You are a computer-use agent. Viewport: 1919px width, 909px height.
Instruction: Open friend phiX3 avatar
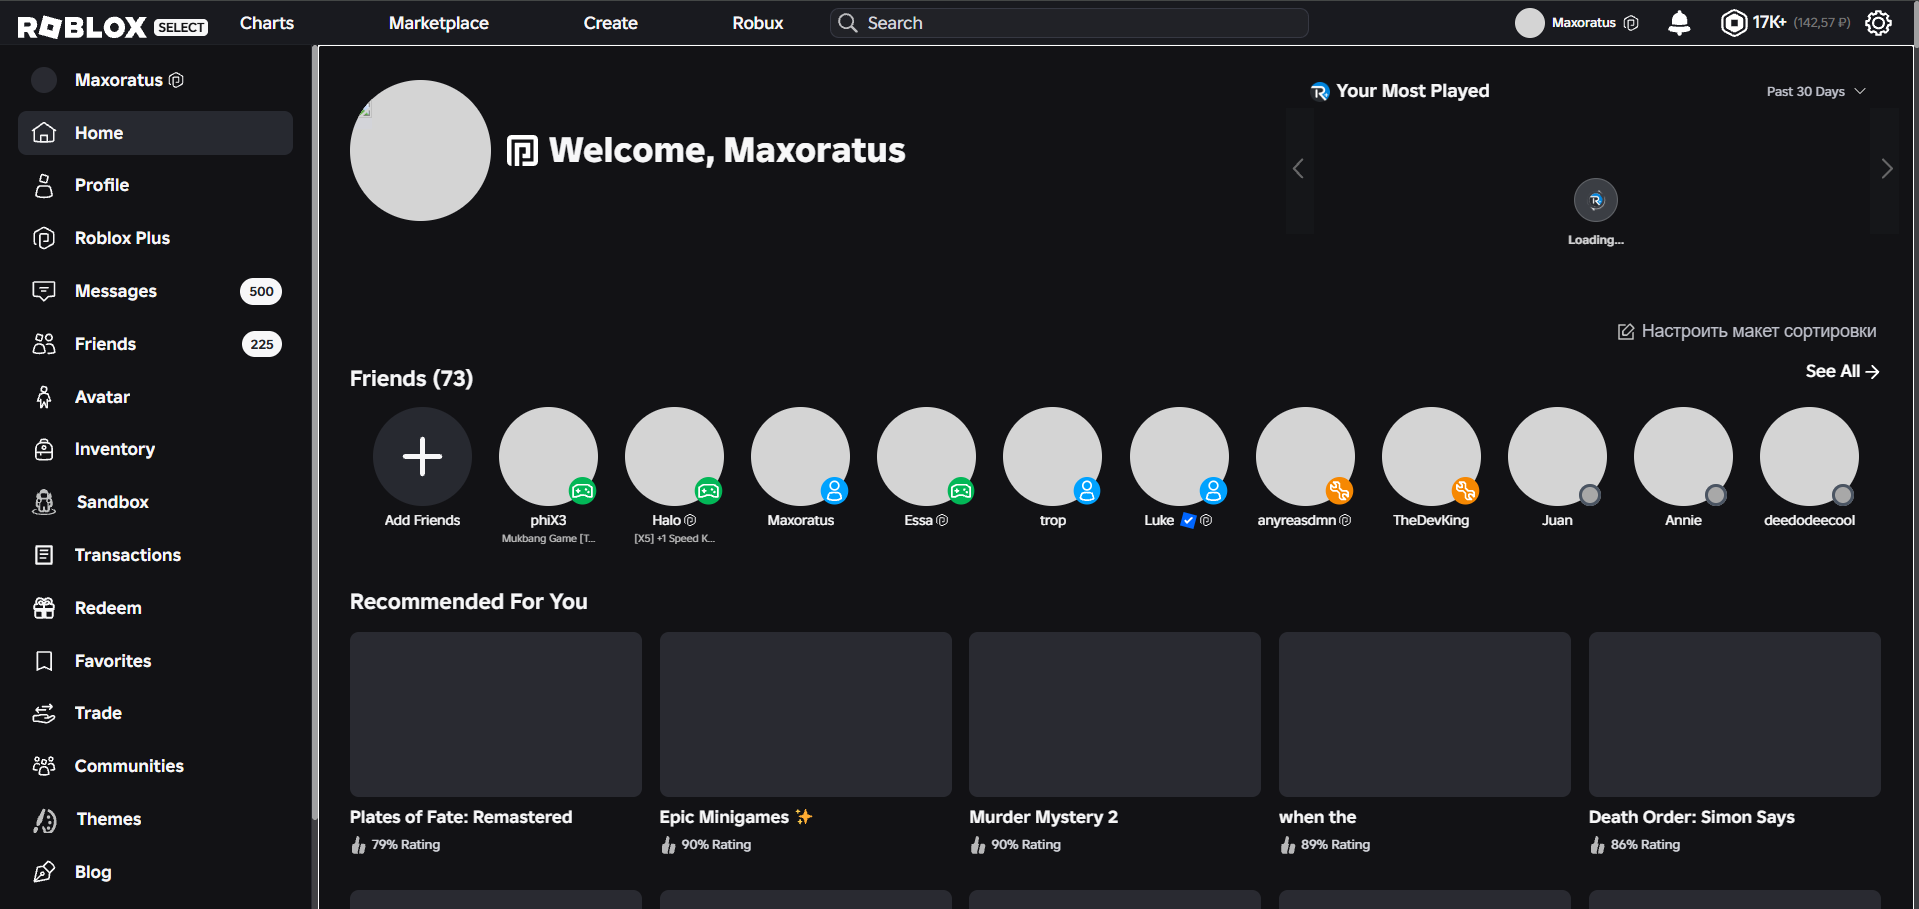pos(548,456)
